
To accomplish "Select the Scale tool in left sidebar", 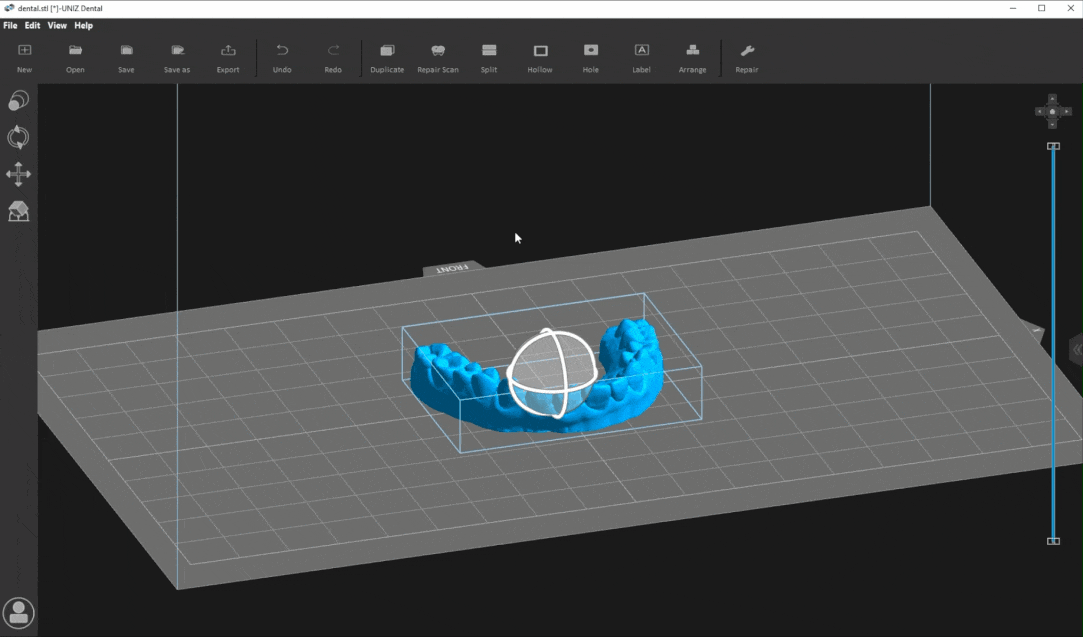I will point(18,101).
